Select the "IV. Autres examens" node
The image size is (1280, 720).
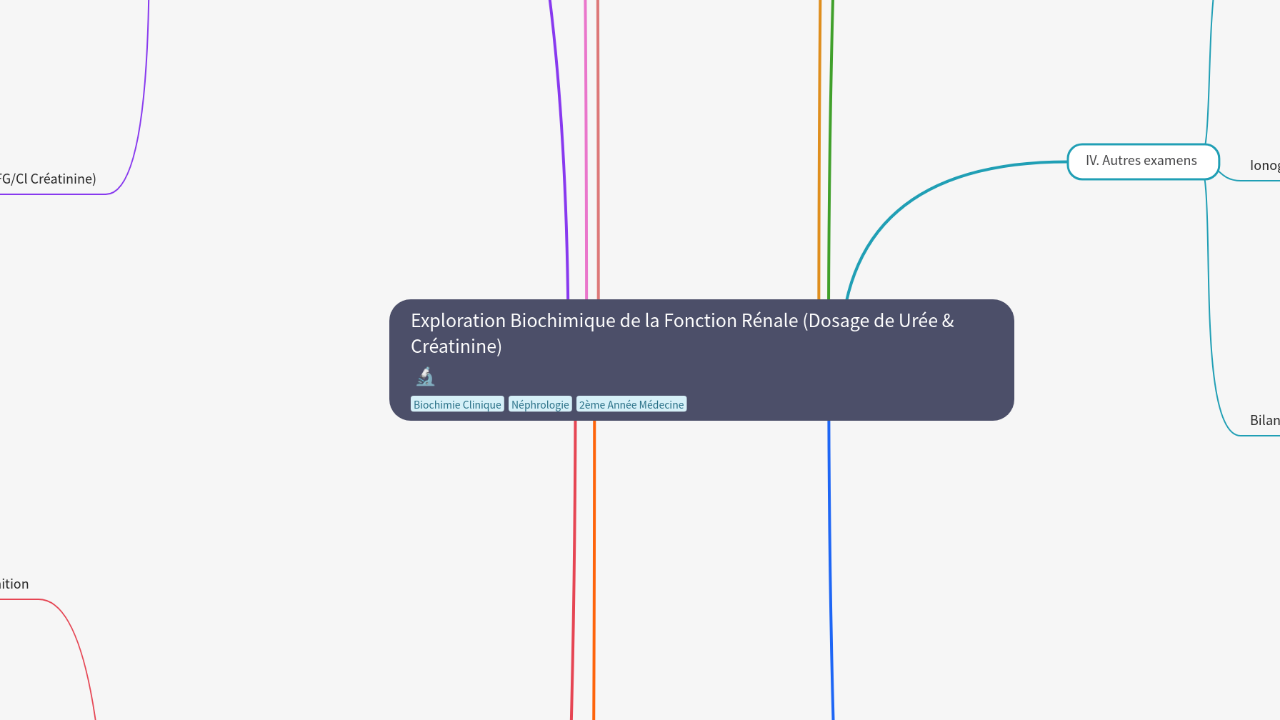click(1142, 160)
